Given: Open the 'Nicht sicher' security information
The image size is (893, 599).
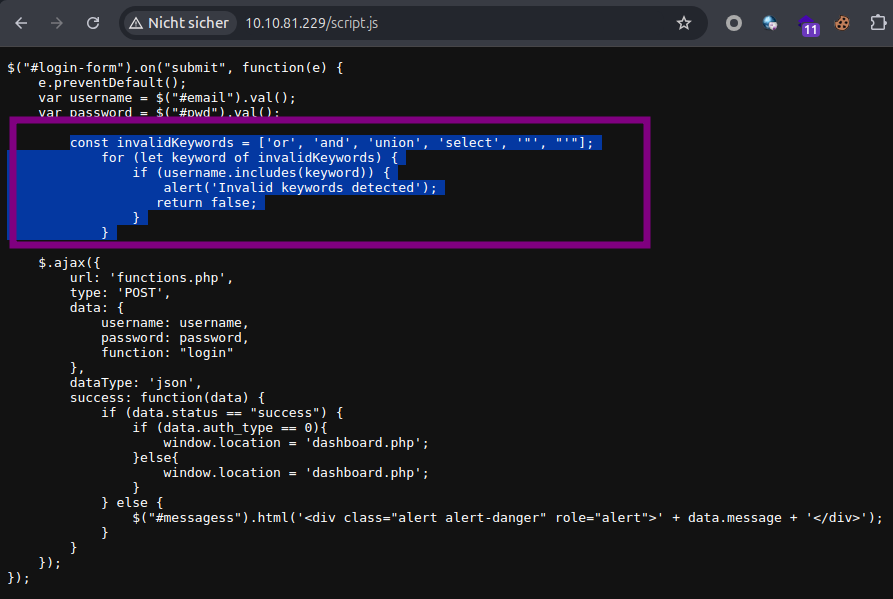Looking at the screenshot, I should 178,22.
